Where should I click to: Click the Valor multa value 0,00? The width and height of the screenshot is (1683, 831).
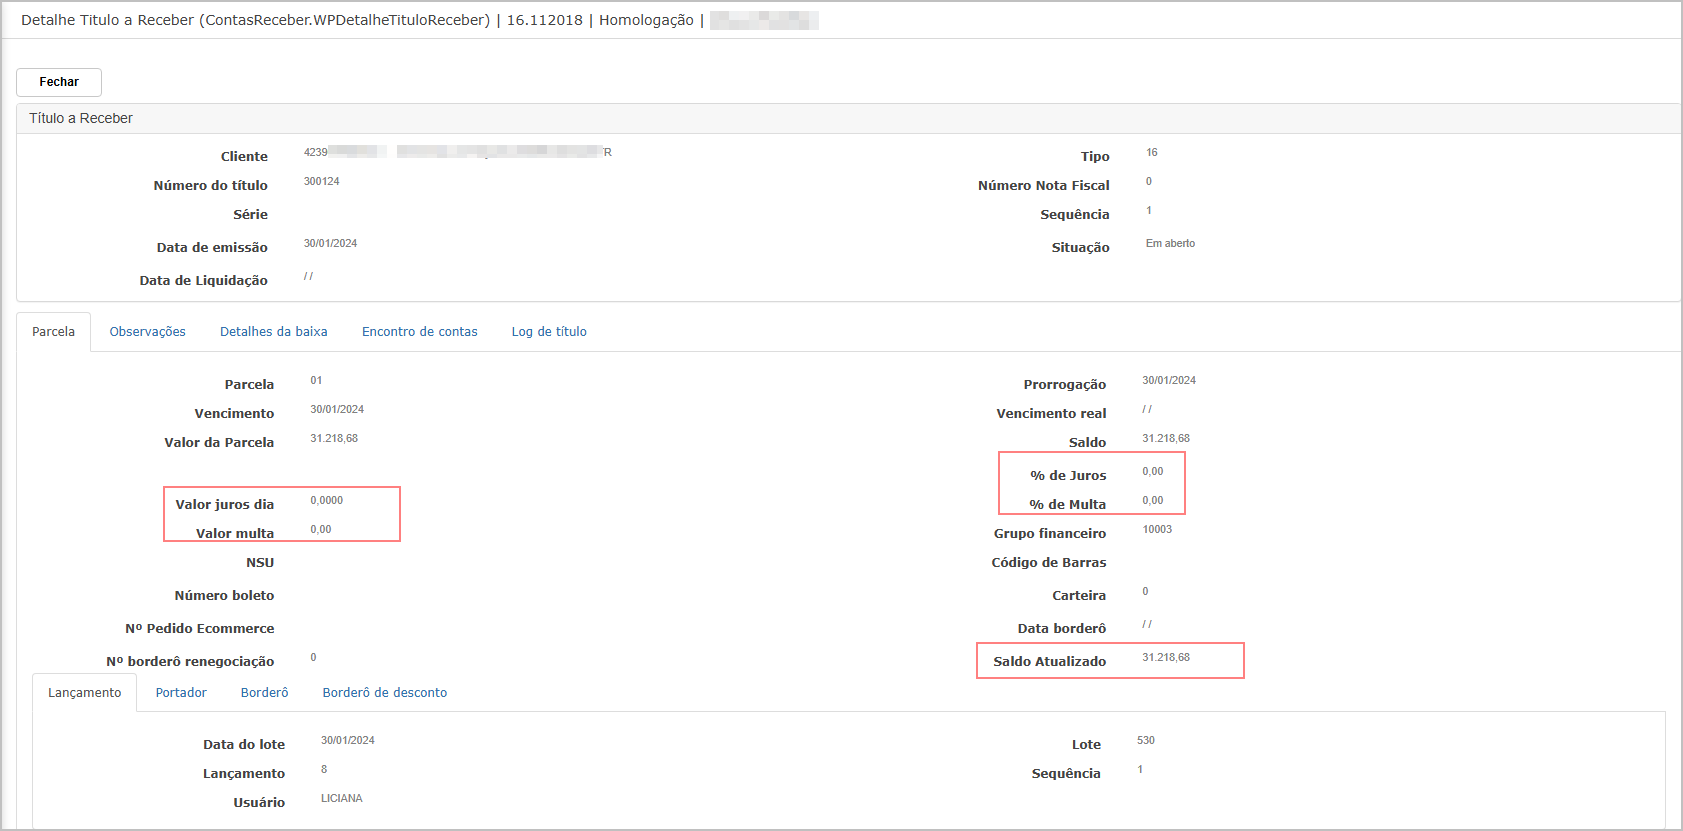coord(321,530)
